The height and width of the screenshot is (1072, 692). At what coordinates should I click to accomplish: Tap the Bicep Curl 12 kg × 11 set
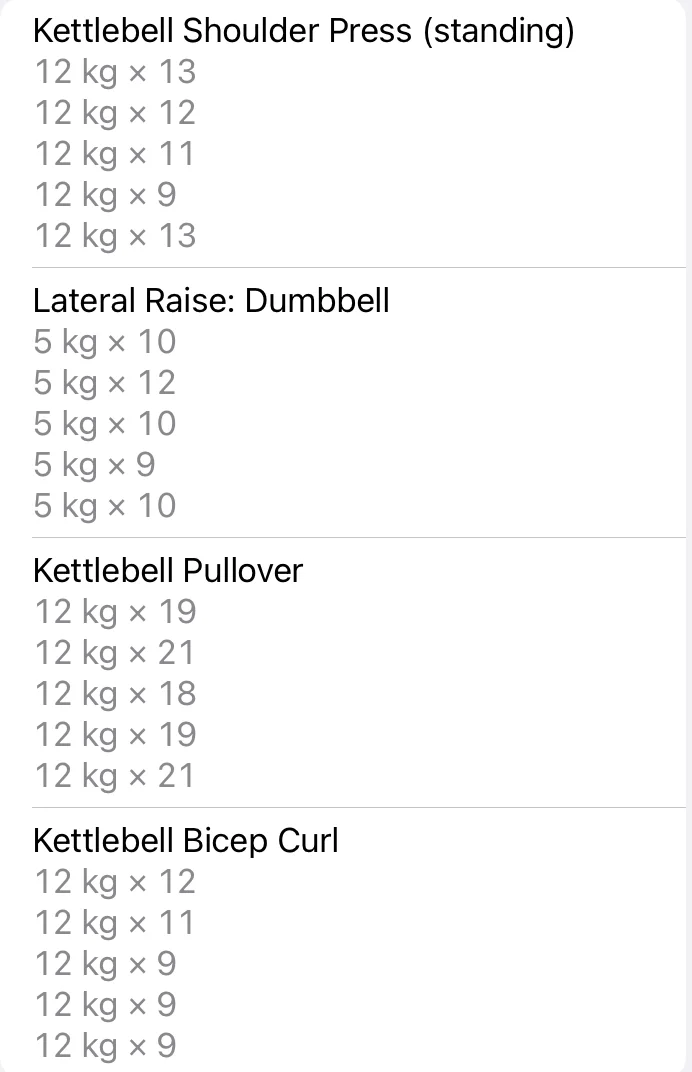[x=115, y=923]
